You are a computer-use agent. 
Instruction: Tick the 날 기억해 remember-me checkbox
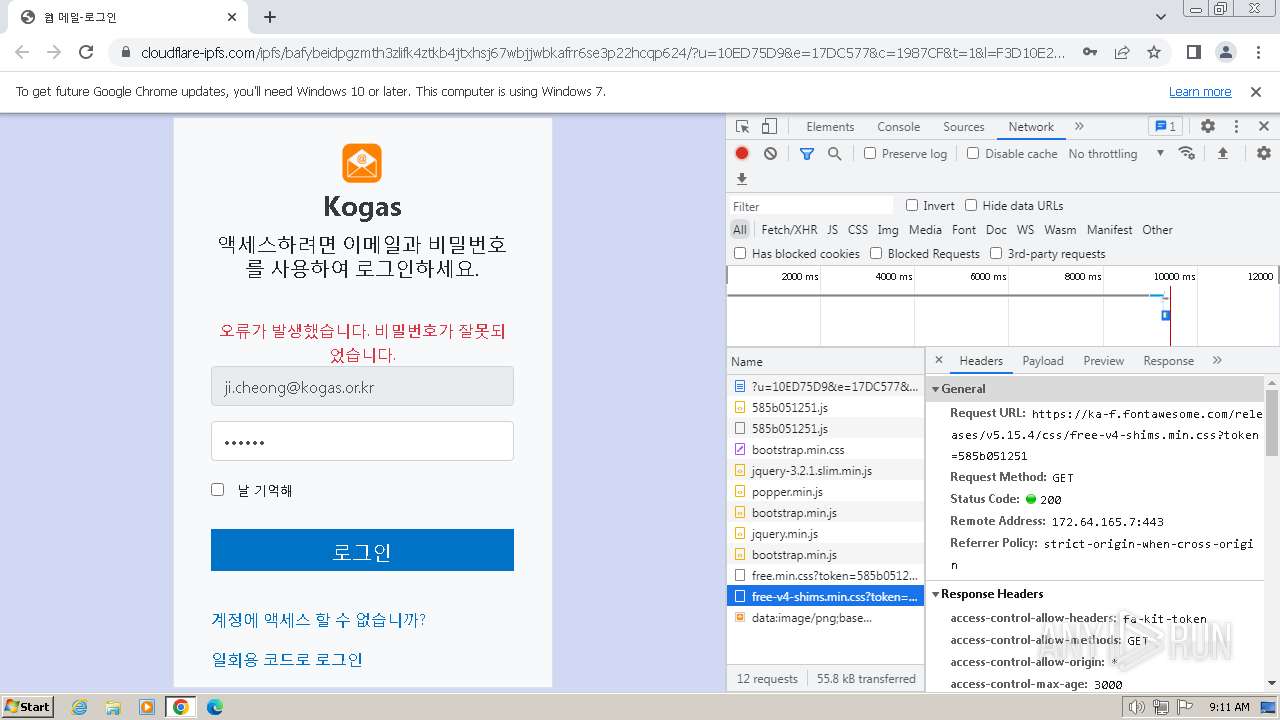pyautogui.click(x=217, y=489)
